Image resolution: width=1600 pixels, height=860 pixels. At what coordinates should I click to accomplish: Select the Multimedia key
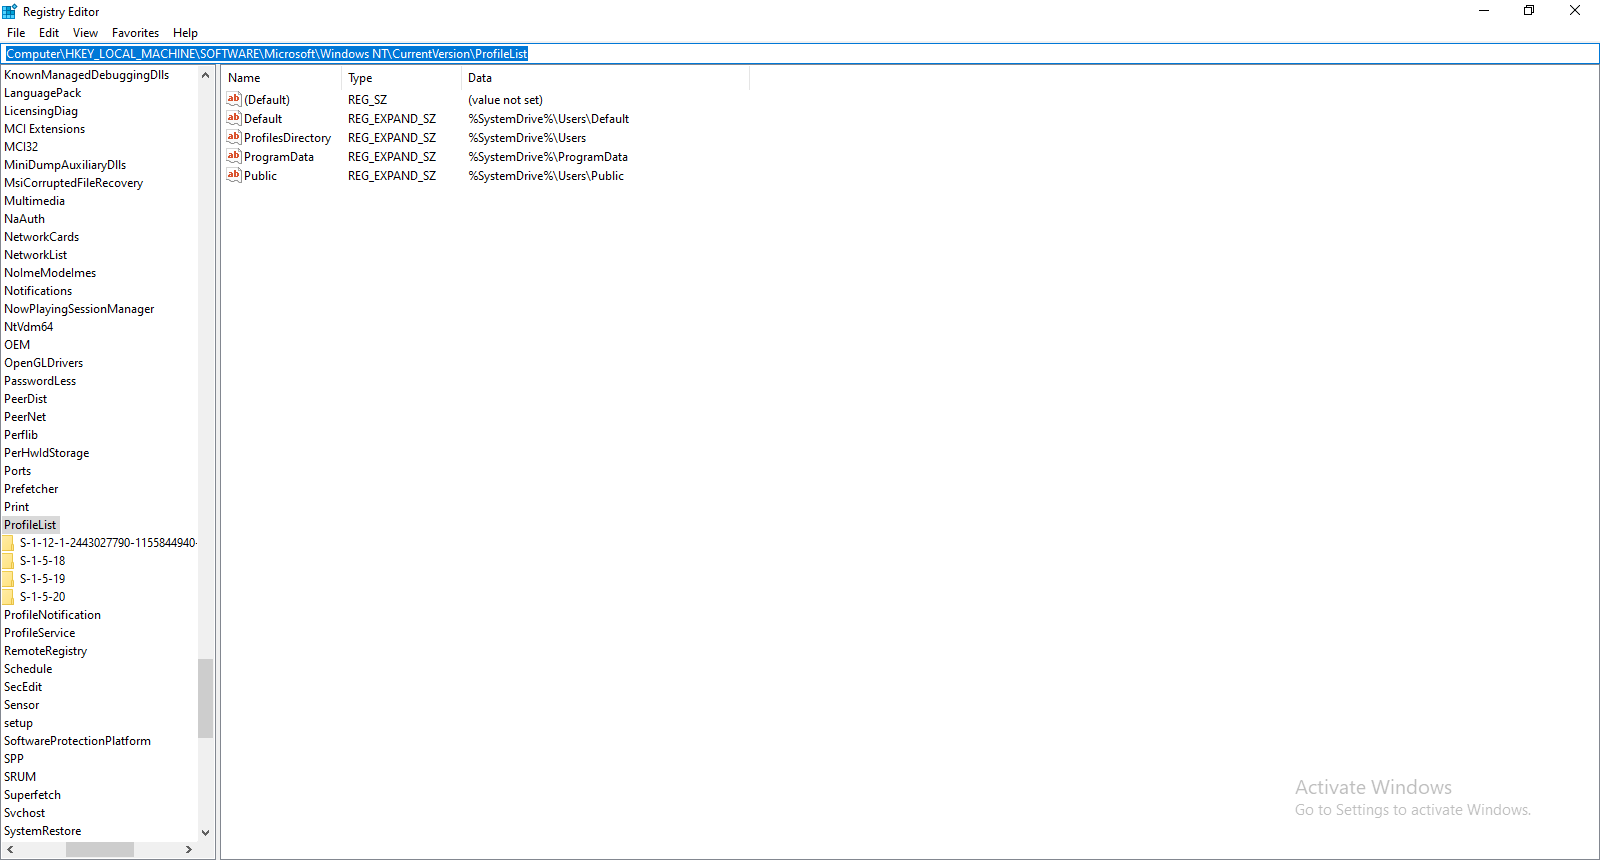(x=34, y=201)
